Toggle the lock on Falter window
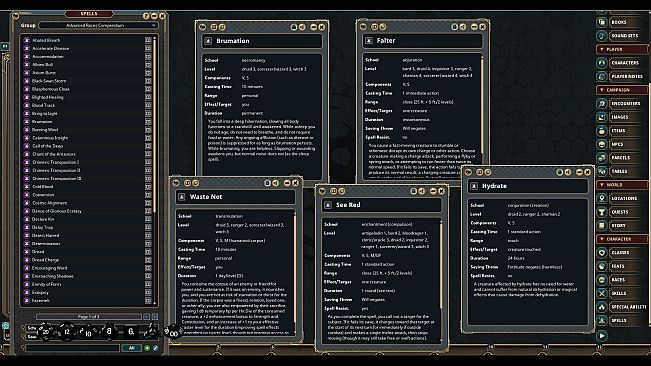 [x=454, y=27]
